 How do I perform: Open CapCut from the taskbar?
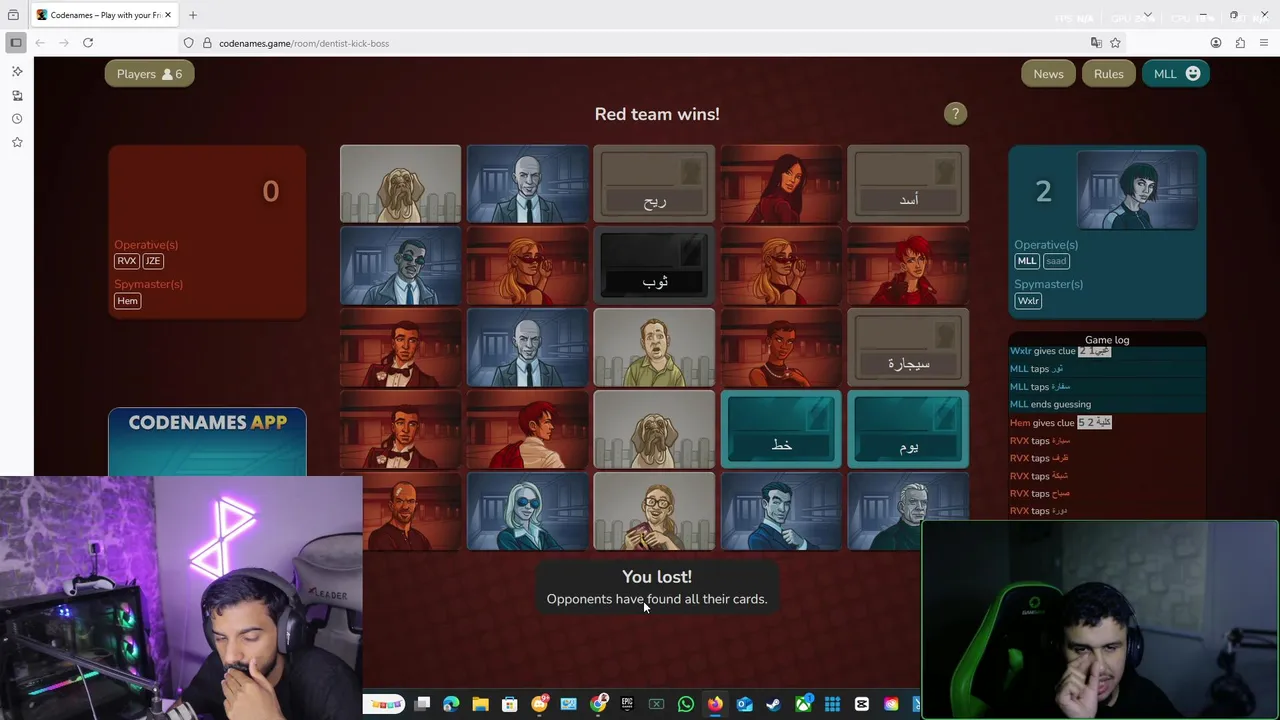tap(862, 704)
